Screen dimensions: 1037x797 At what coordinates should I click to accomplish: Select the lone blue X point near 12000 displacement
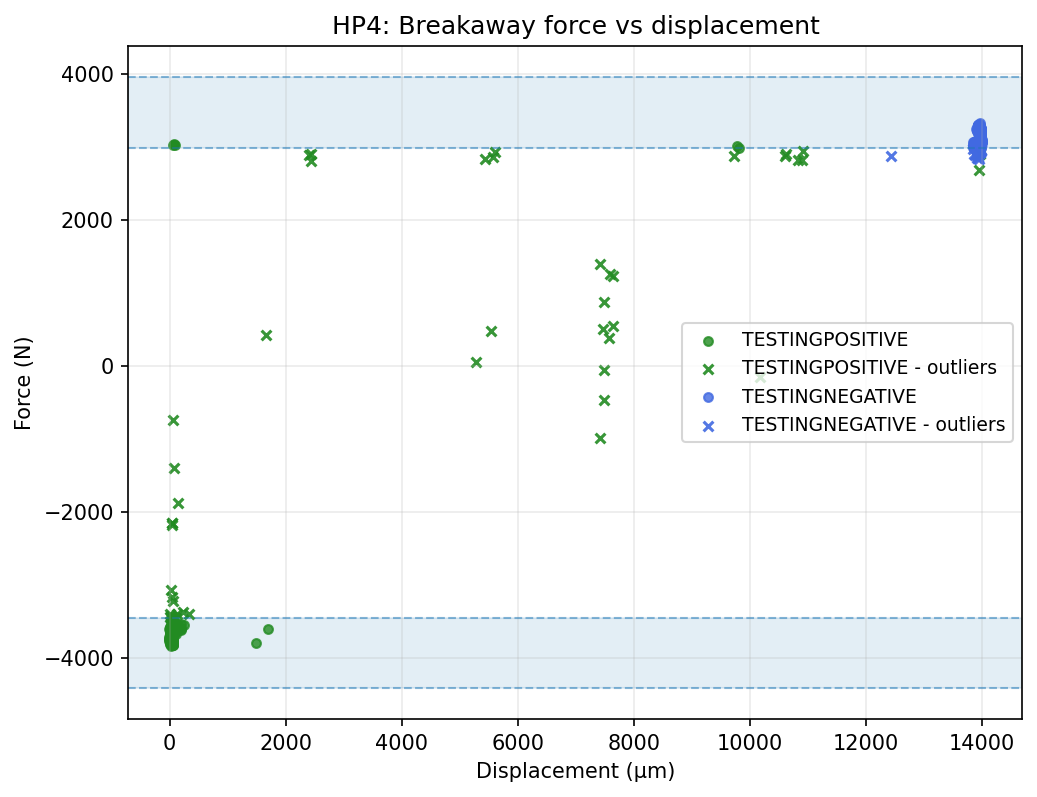point(891,156)
